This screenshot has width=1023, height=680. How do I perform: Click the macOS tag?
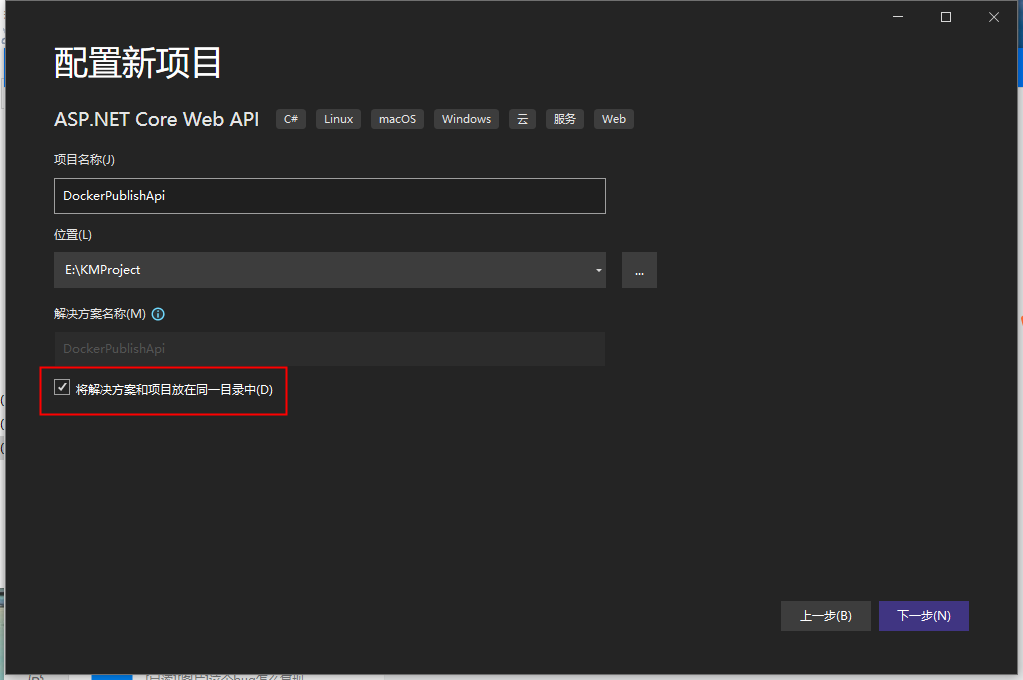point(397,119)
